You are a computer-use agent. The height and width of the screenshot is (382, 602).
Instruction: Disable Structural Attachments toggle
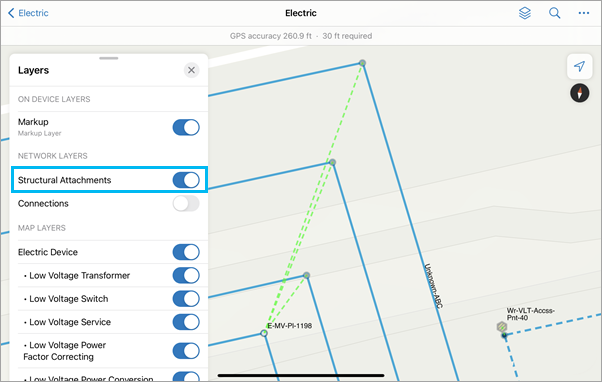click(186, 180)
